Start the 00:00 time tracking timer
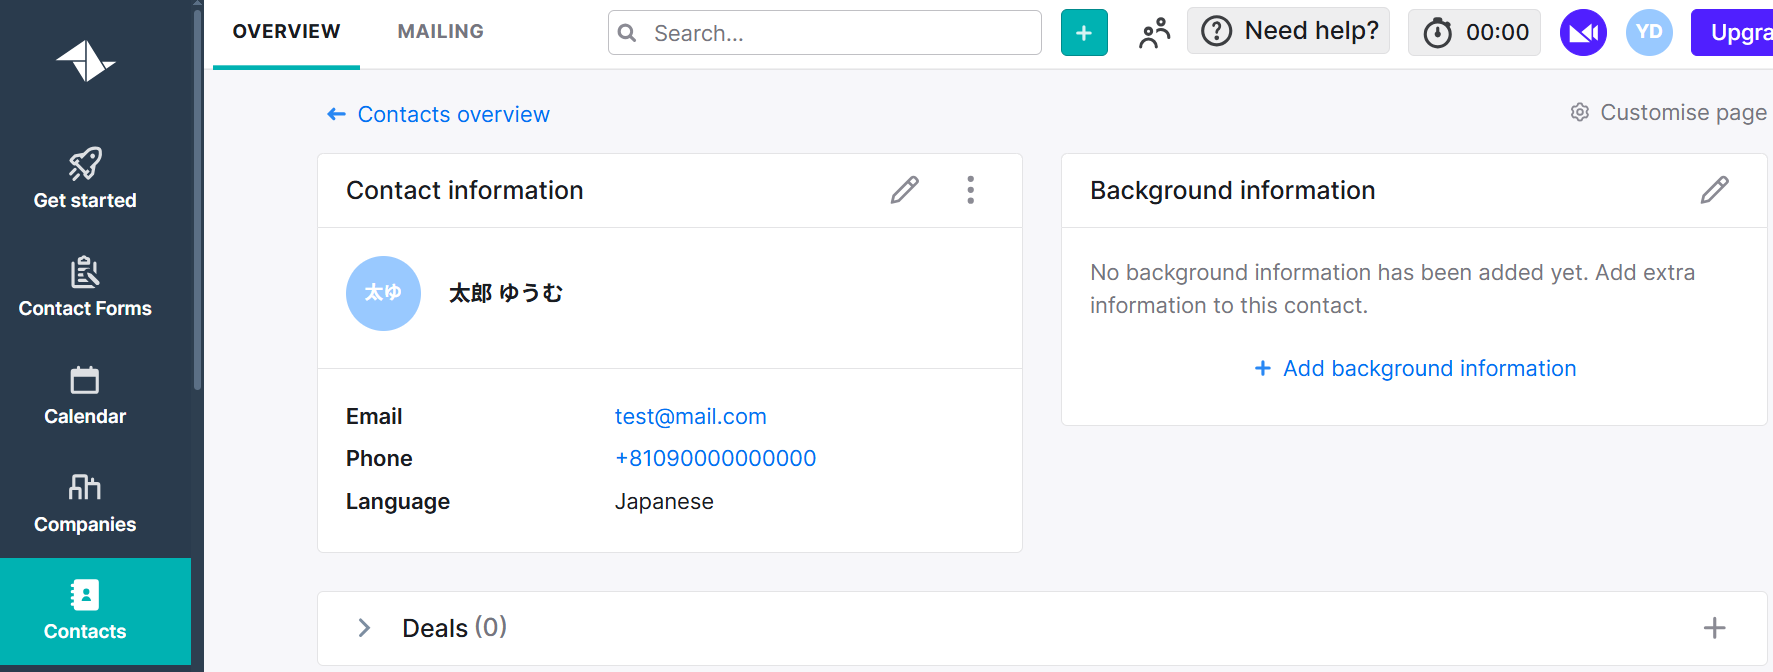Image resolution: width=1773 pixels, height=672 pixels. [1474, 33]
